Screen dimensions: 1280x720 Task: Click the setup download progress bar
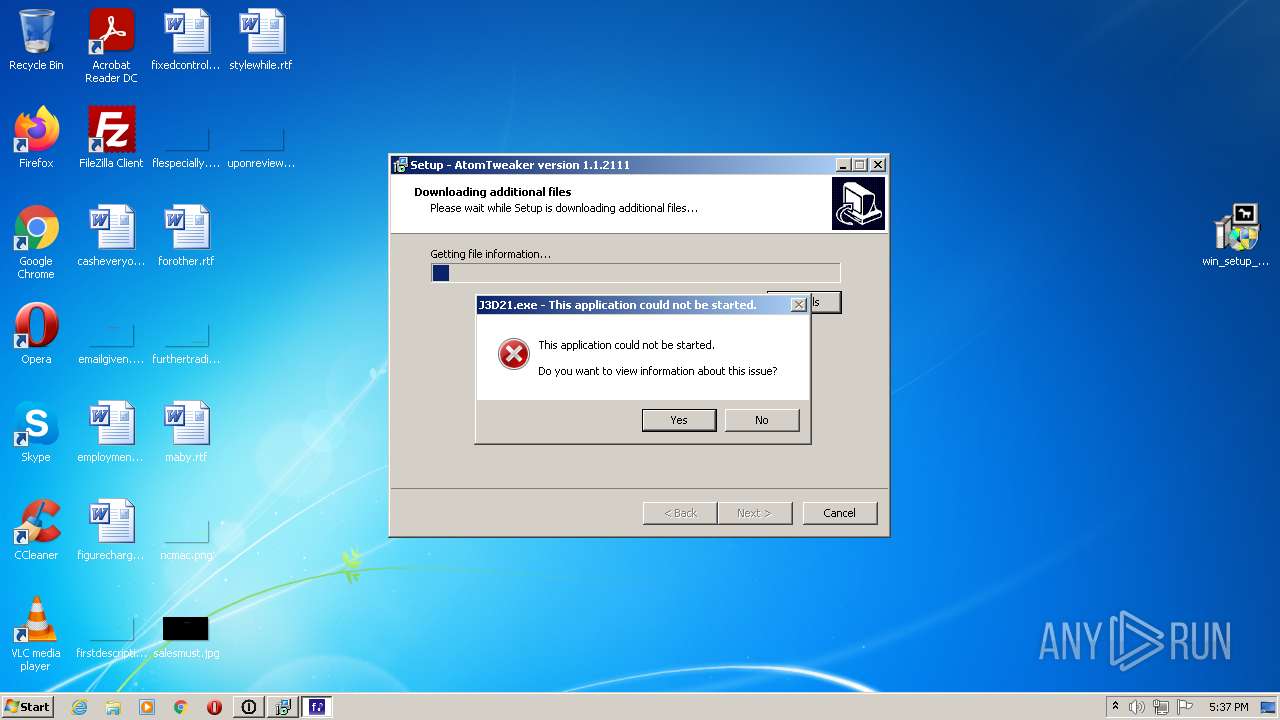636,273
